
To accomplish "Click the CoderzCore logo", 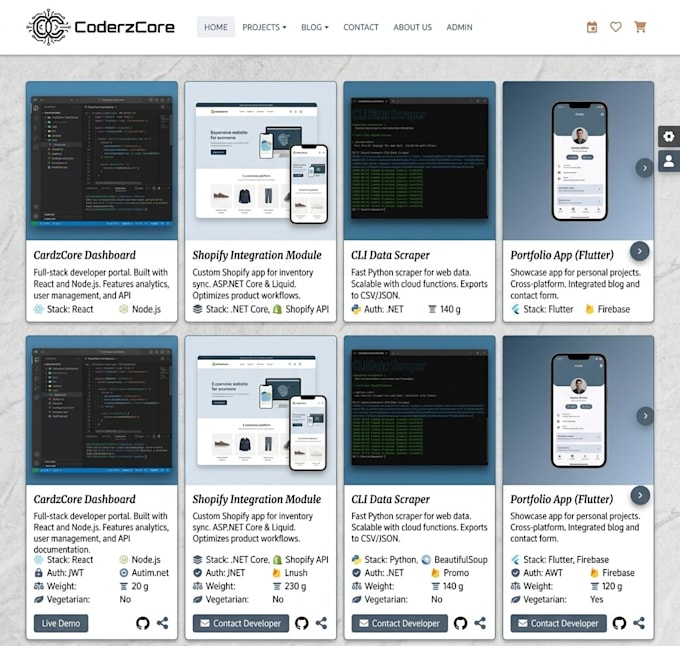I will pyautogui.click(x=101, y=27).
